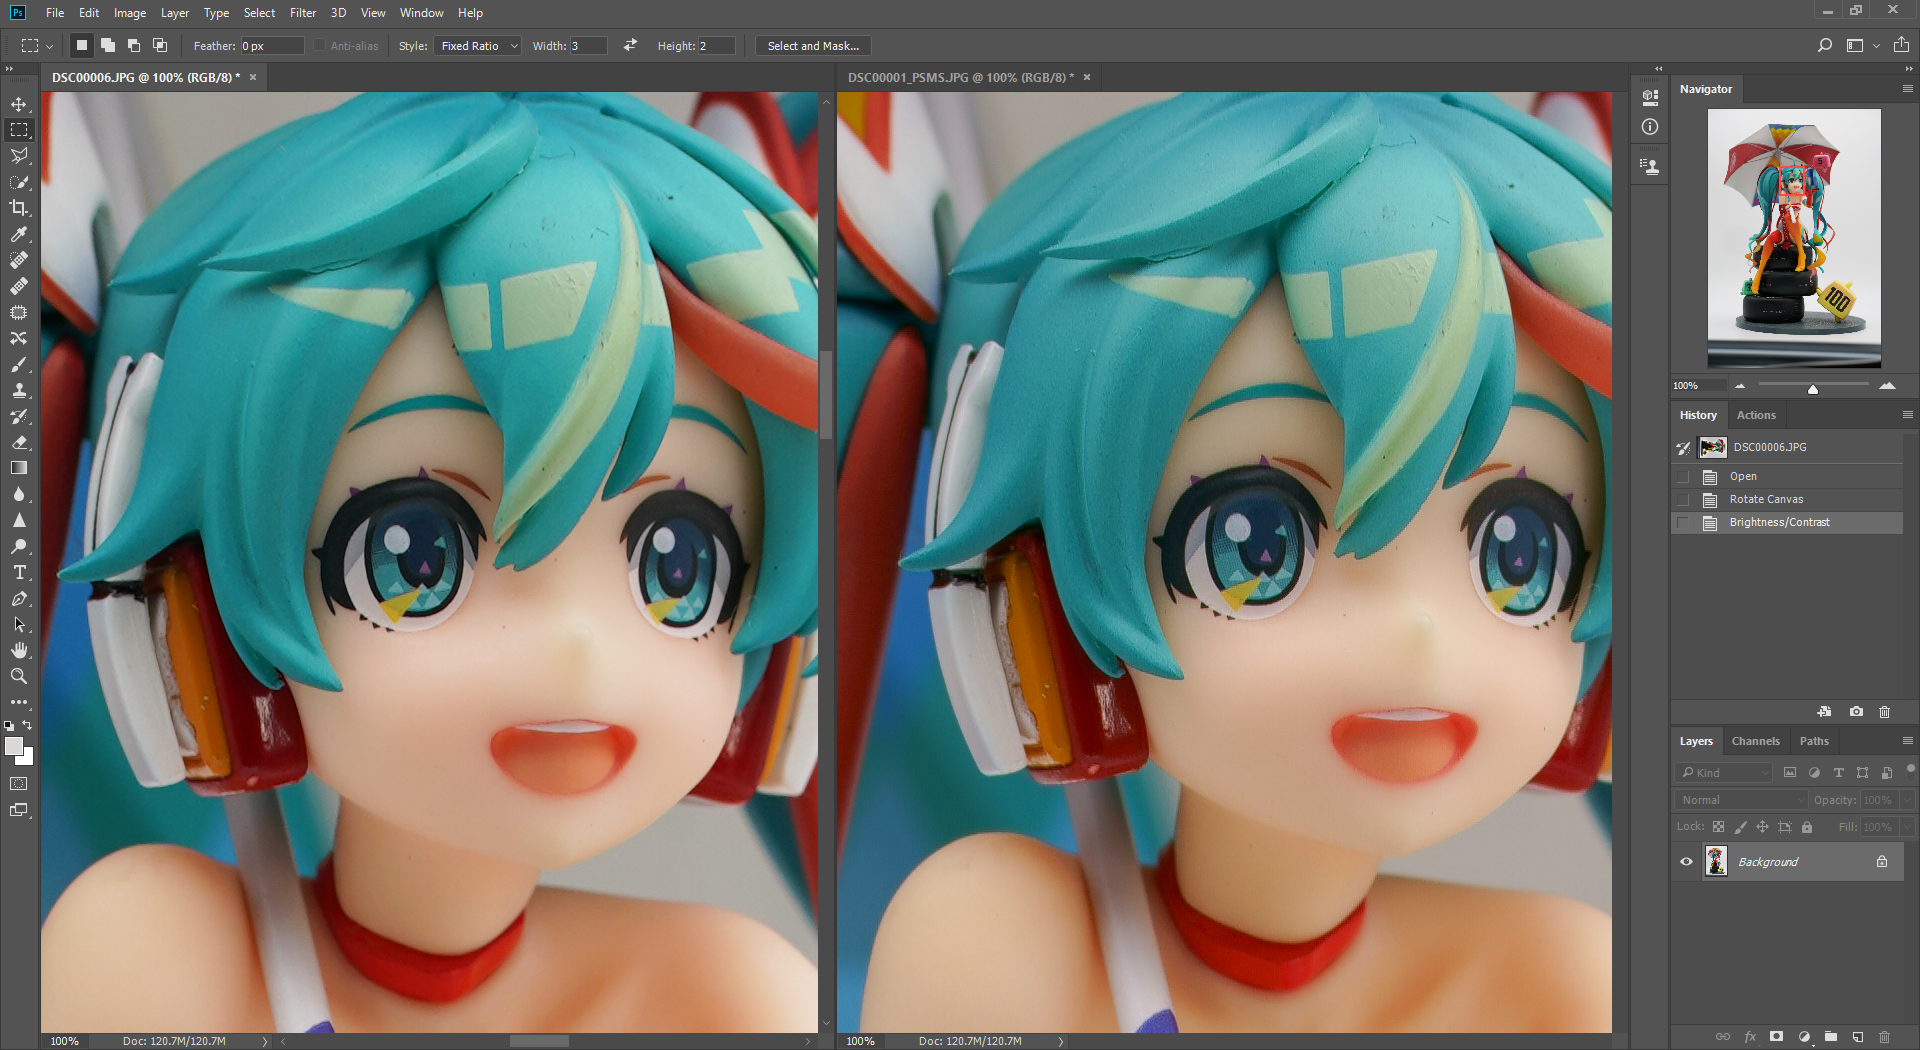Screen dimensions: 1920x1050
Task: Select the Dodge tool
Action: click(19, 546)
